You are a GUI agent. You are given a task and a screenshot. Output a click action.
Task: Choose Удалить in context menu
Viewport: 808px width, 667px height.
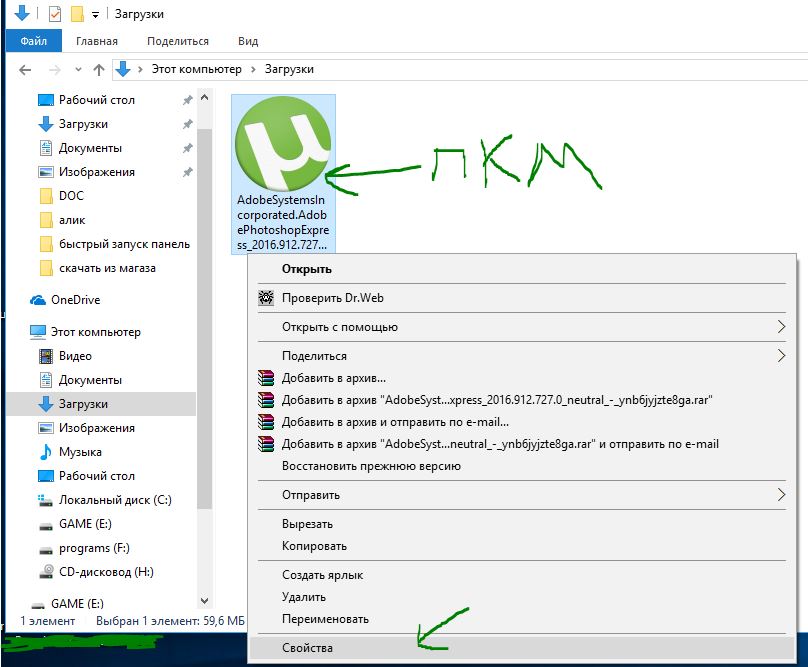coord(522,597)
